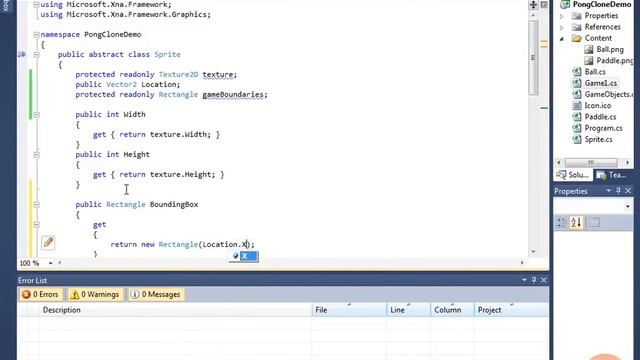This screenshot has height=360, width=640.
Task: Collapse the Height property block
Action: click(x=36, y=155)
